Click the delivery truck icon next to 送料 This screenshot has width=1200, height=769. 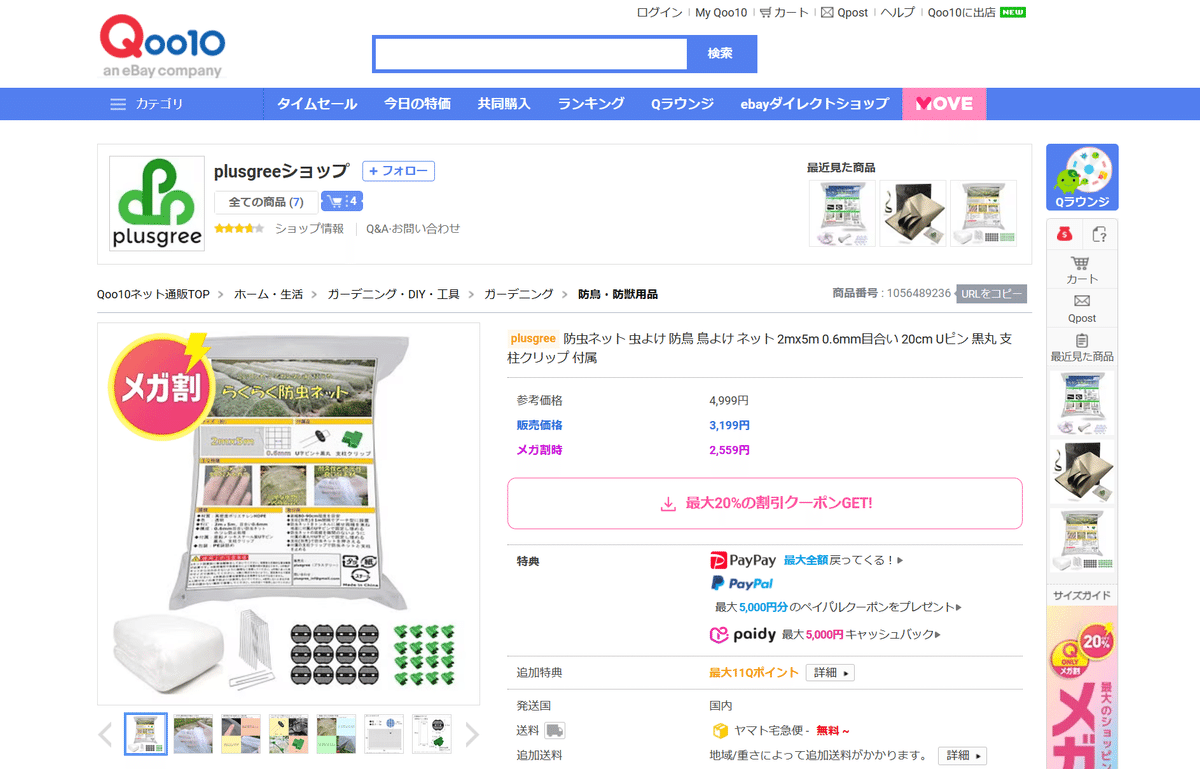(554, 731)
